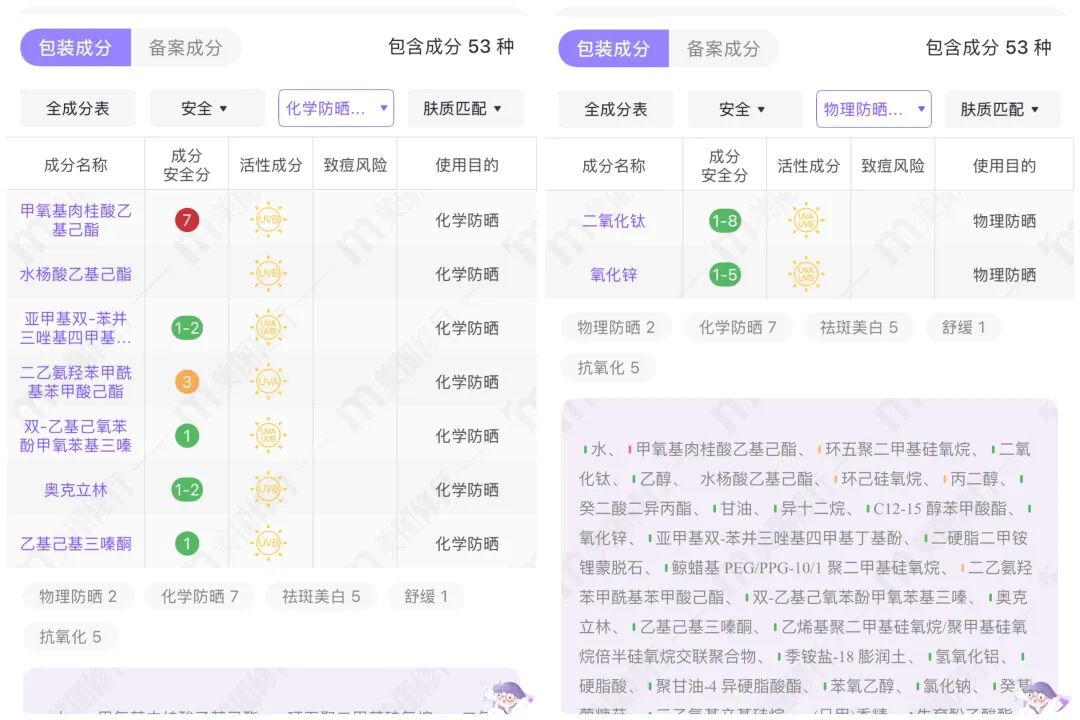Click UVB icon in 乙基己基三嗪酮 row
The height and width of the screenshot is (720, 1080).
pyautogui.click(x=269, y=544)
